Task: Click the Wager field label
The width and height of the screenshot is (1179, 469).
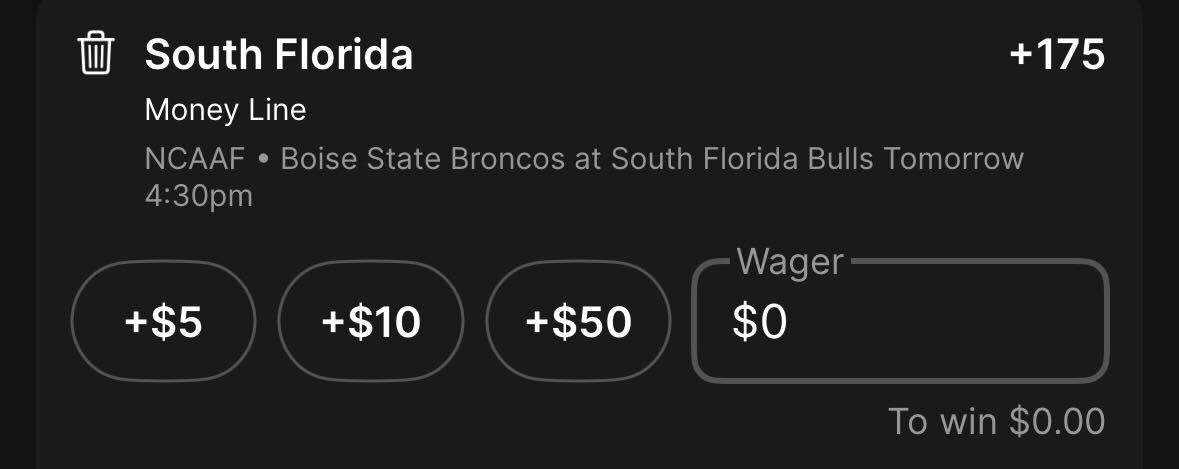Action: point(790,262)
